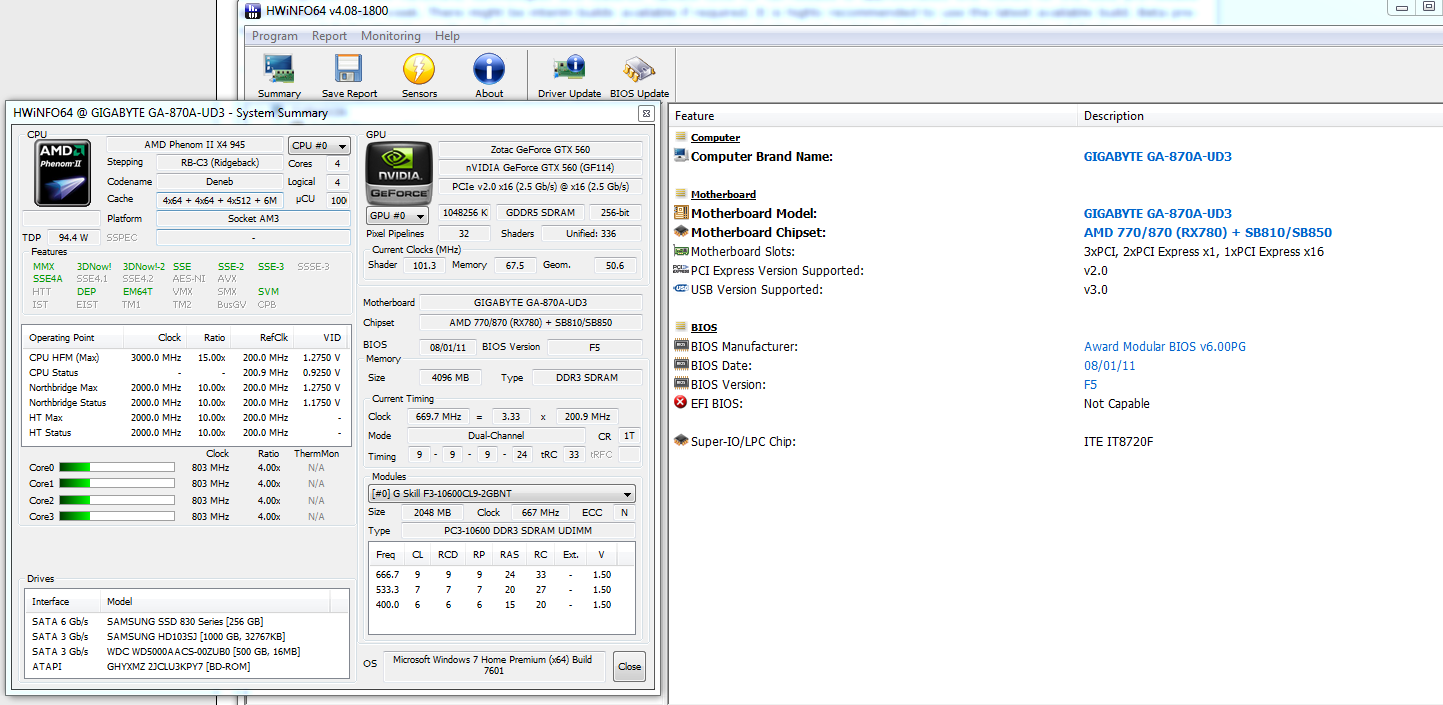Open the G Skill memory module dropdown

click(501, 494)
